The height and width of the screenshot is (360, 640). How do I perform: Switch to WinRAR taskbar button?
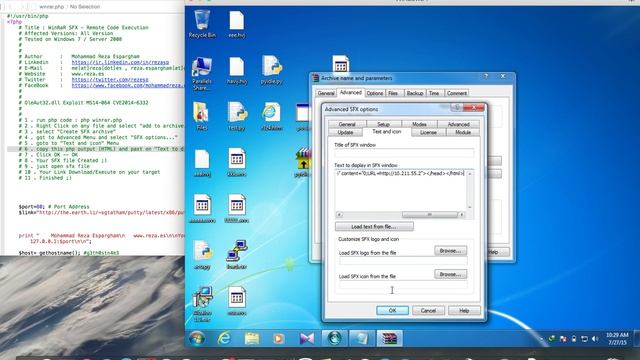tap(389, 338)
